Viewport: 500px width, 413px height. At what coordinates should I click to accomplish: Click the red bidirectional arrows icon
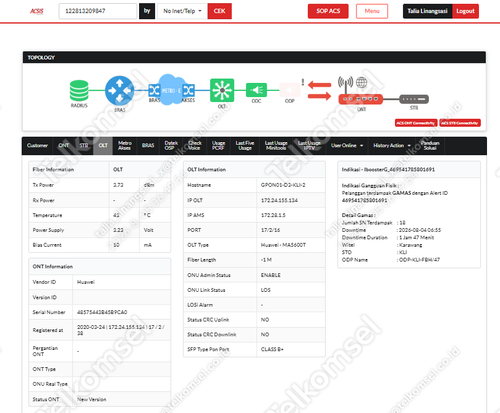[319, 90]
